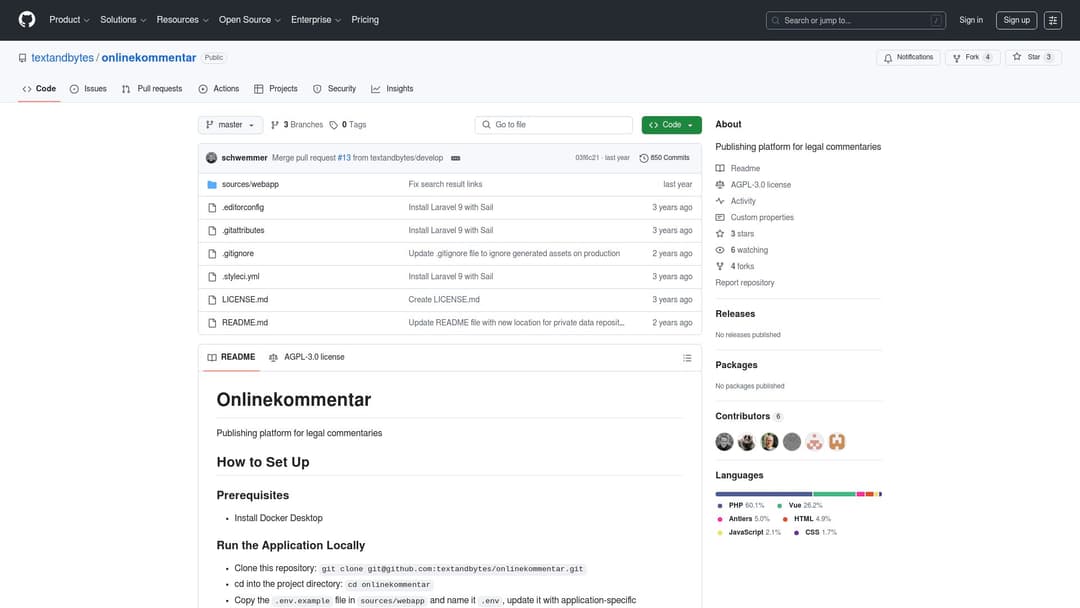Select the Code repository tab

39,89
